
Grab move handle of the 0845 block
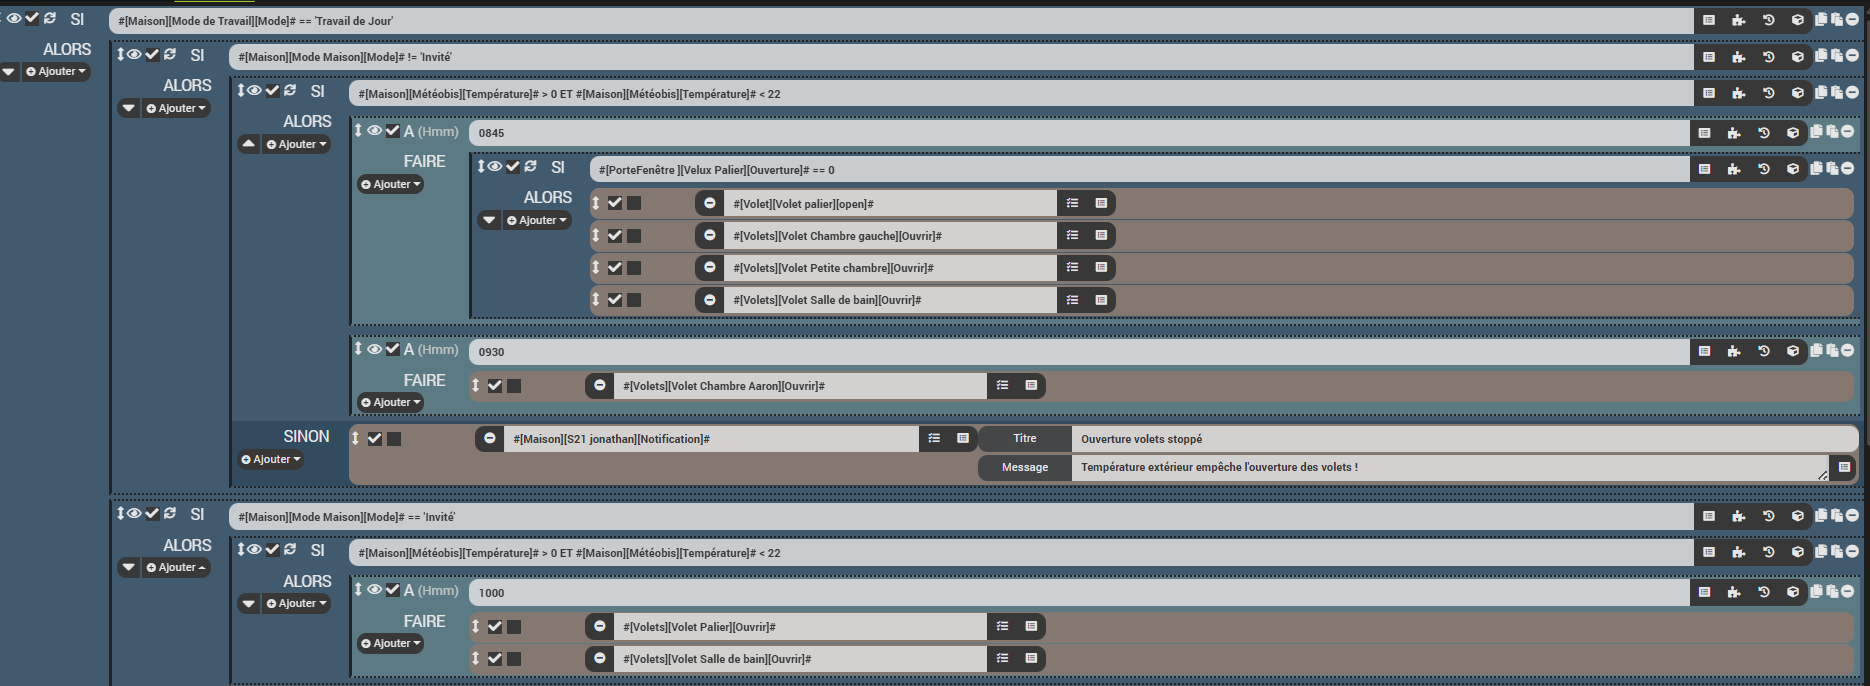click(358, 130)
